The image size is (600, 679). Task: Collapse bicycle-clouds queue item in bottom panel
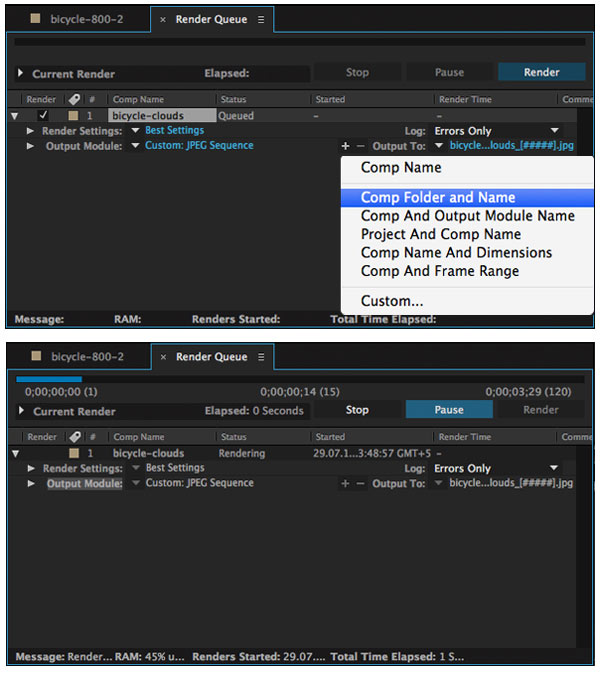pos(16,454)
